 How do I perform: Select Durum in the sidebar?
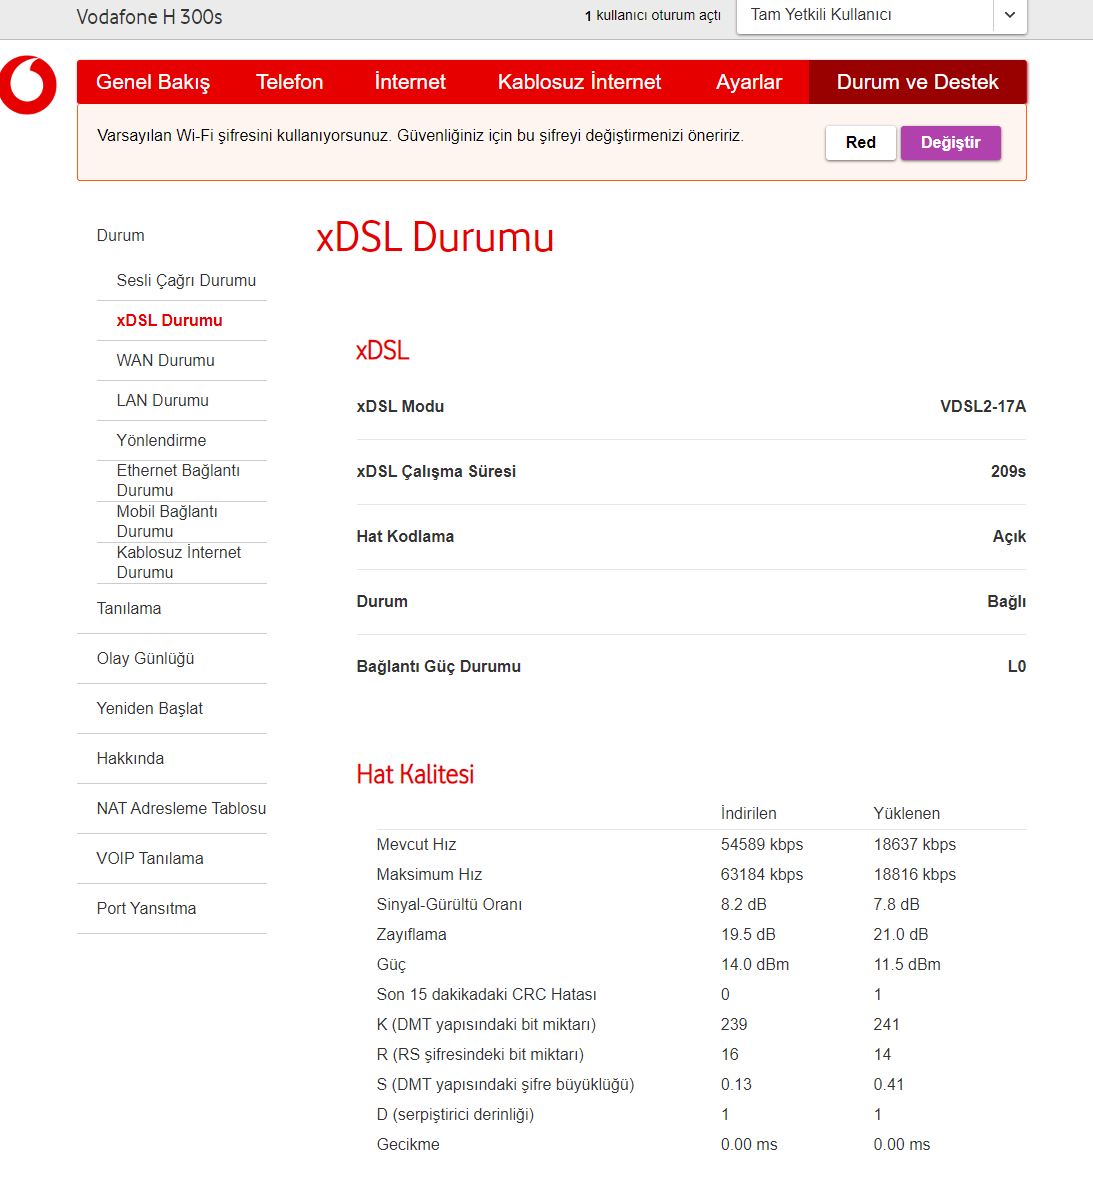[121, 235]
